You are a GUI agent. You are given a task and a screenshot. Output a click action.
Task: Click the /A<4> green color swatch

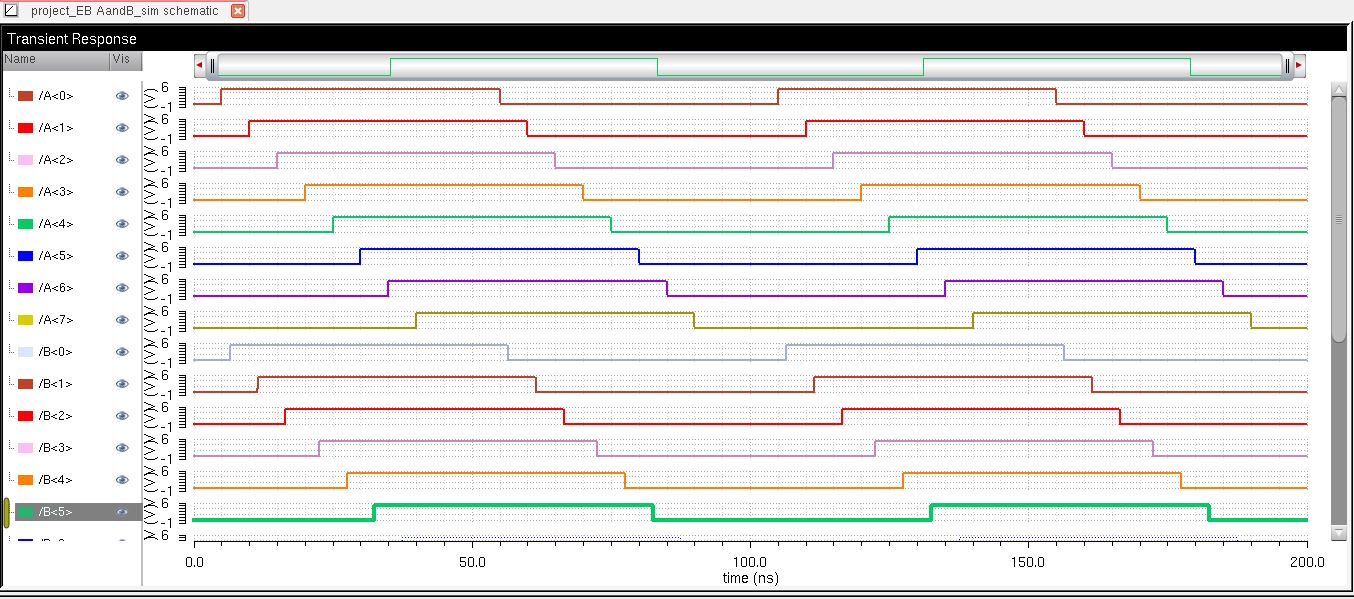pyautogui.click(x=26, y=224)
